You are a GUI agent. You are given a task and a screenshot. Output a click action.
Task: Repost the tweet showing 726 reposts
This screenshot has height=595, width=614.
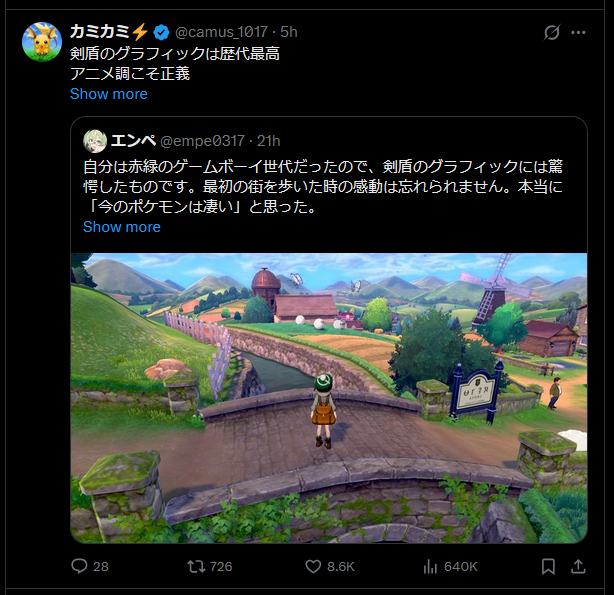click(195, 566)
